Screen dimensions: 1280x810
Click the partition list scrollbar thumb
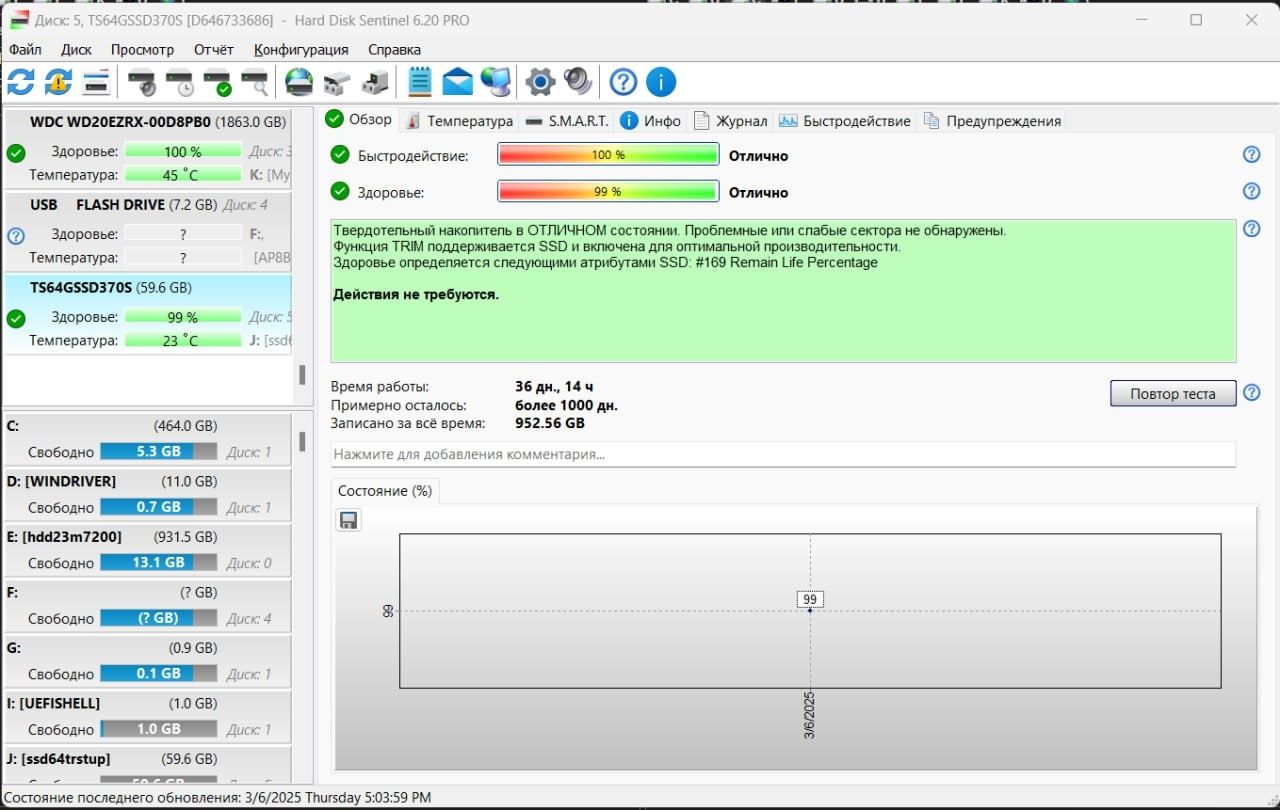[302, 441]
